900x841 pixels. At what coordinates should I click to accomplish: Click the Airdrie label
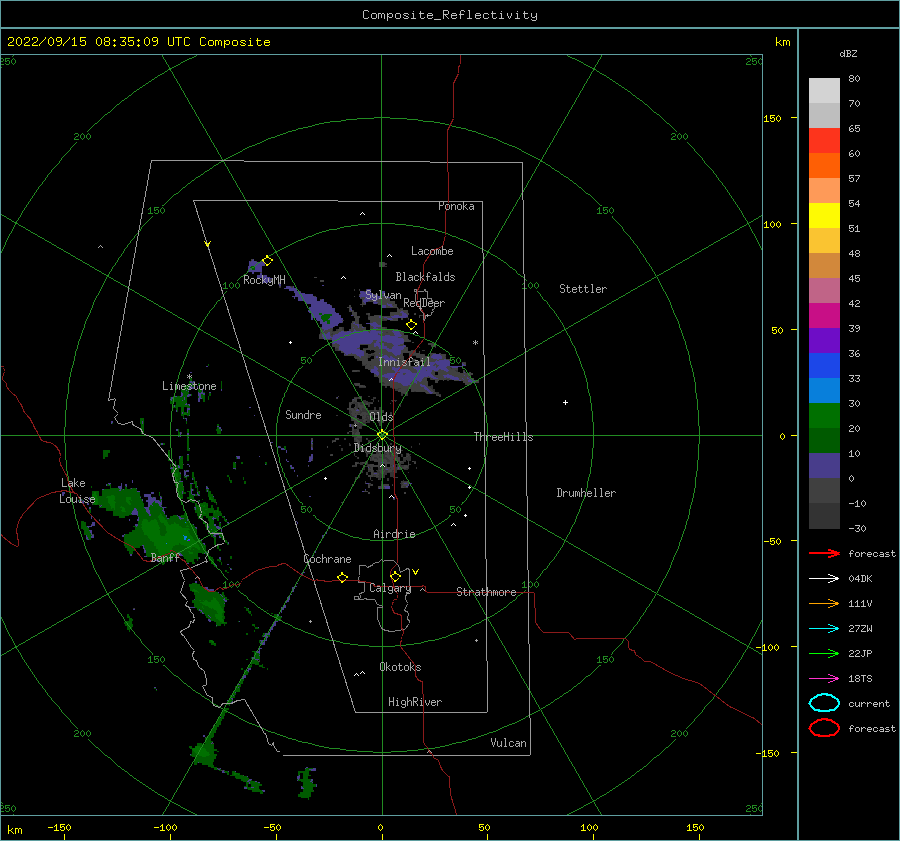point(394,534)
